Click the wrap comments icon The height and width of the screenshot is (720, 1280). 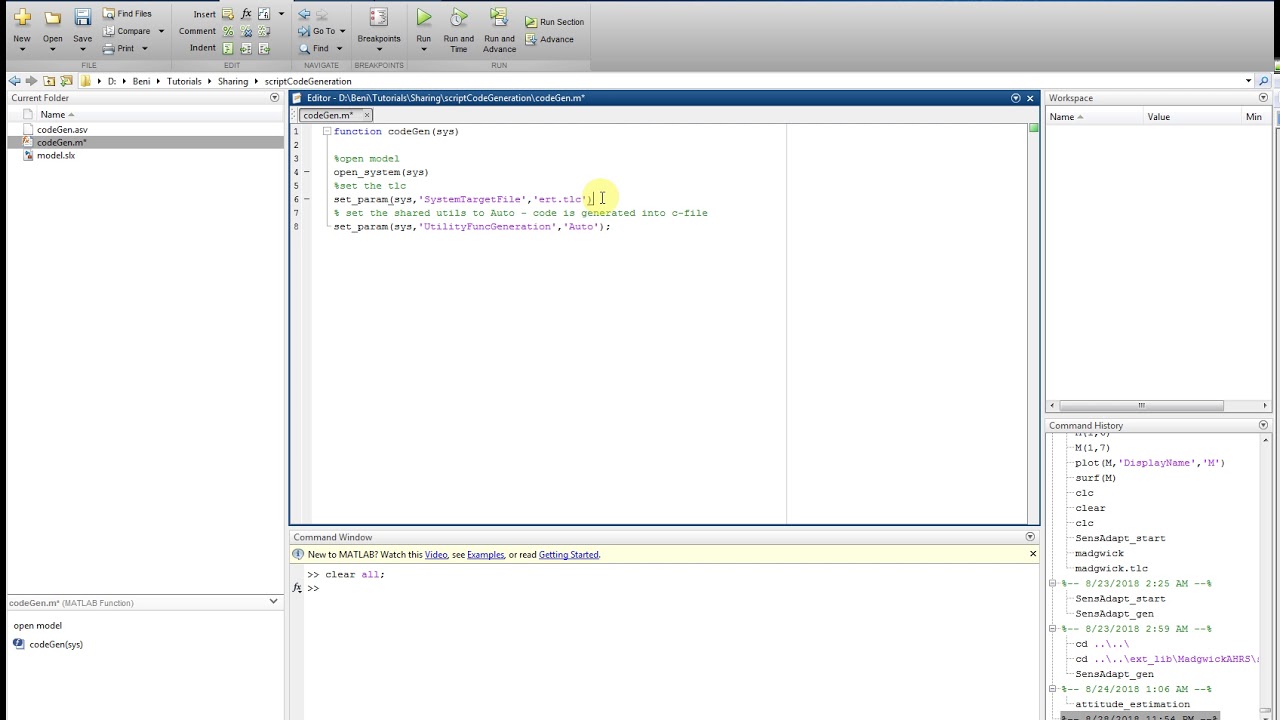(x=264, y=31)
